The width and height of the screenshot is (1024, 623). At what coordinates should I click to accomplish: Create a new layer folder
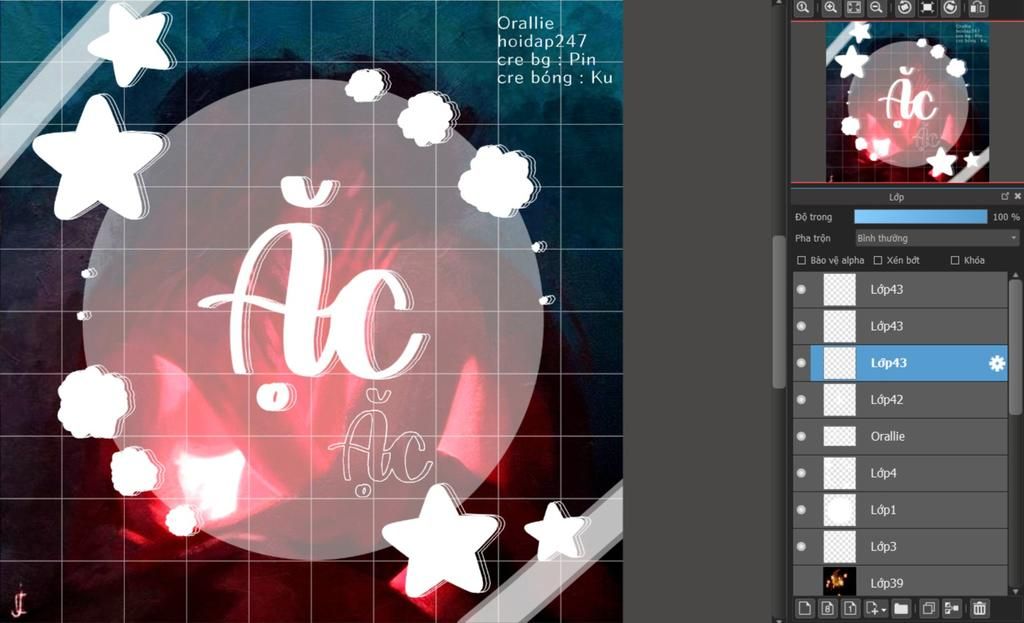pos(901,609)
